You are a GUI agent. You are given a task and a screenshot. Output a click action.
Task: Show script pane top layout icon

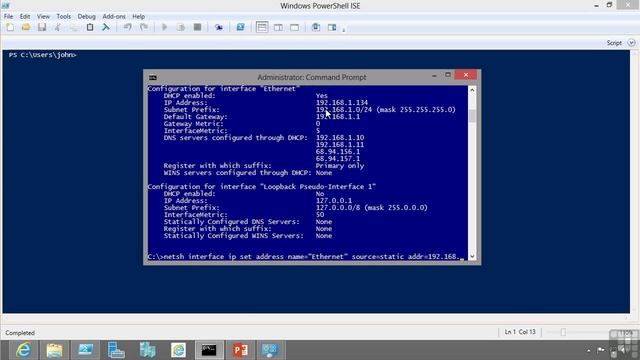coord(262,27)
